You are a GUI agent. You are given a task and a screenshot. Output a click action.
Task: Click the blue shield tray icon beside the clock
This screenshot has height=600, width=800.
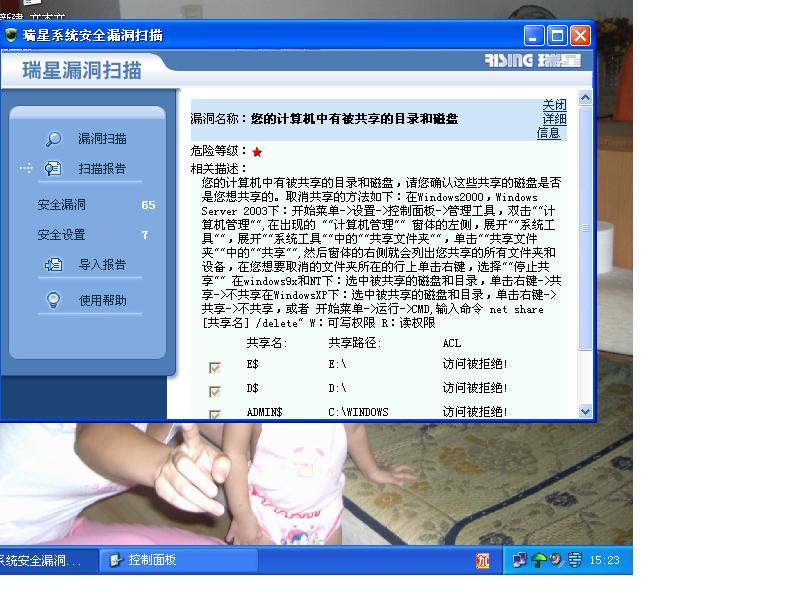point(575,560)
